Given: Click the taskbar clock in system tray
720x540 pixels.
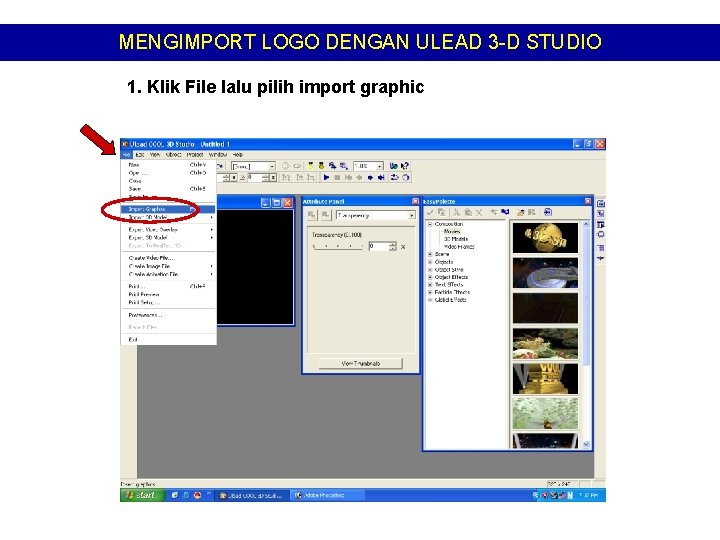Looking at the screenshot, I should [x=588, y=495].
